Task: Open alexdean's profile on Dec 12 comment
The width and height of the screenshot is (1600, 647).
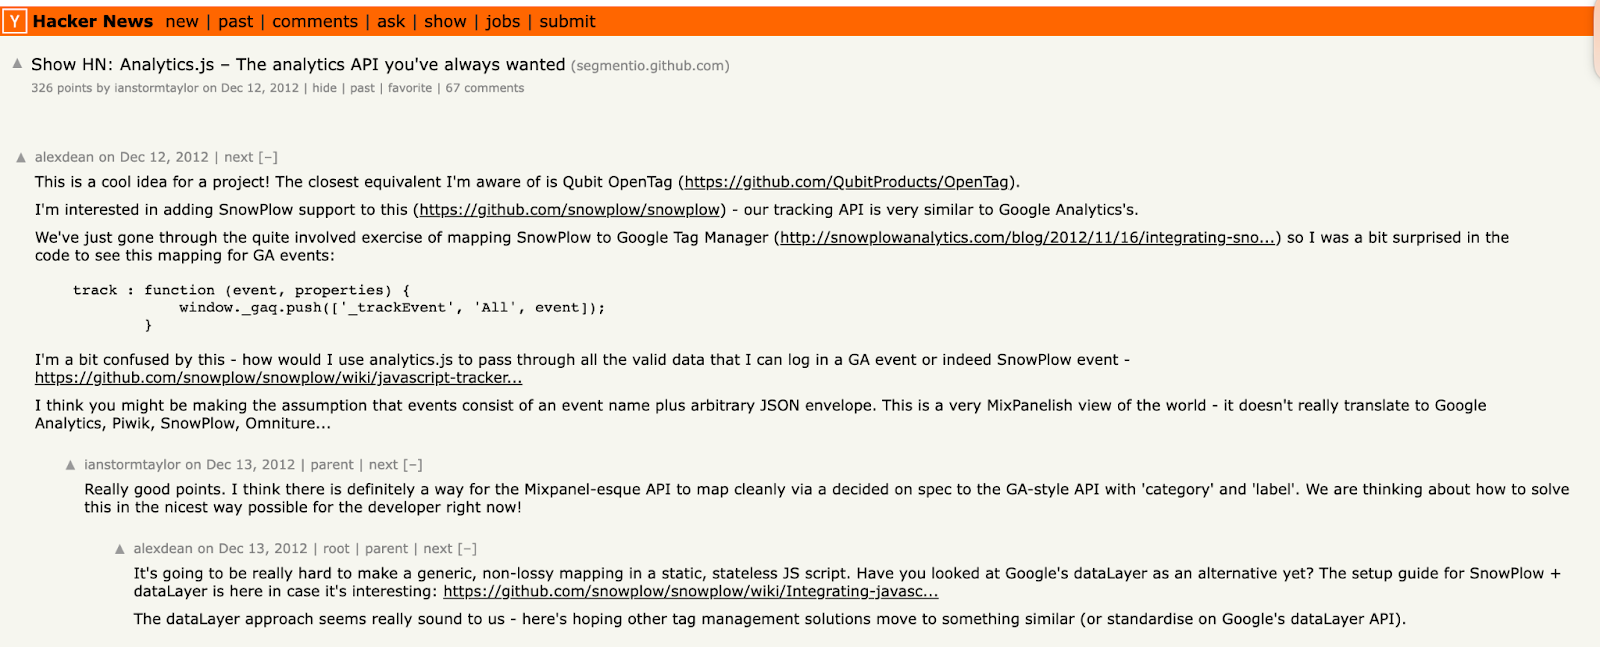Action: tap(64, 157)
